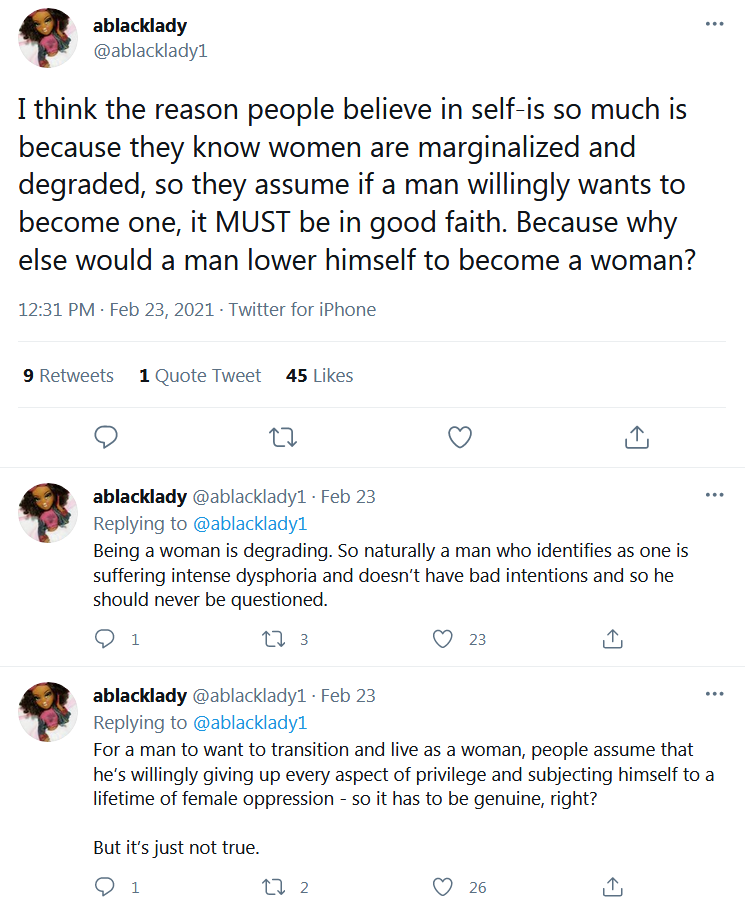The image size is (745, 910).
Task: Retweet the reply with 2 retweets
Action: 273,887
